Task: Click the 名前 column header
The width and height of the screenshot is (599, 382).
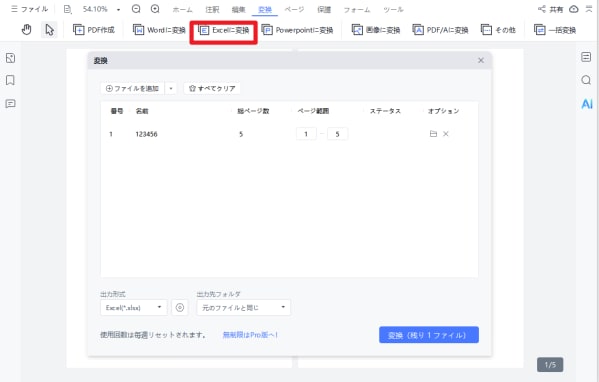Action: point(142,111)
